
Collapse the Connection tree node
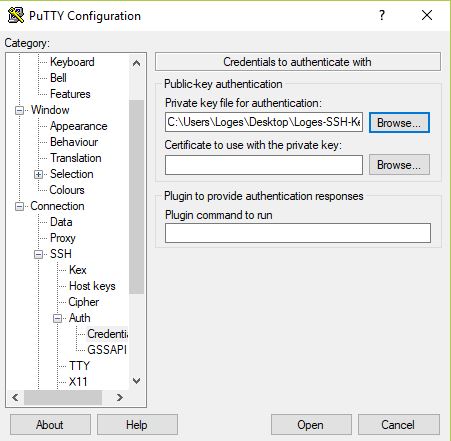pos(20,207)
